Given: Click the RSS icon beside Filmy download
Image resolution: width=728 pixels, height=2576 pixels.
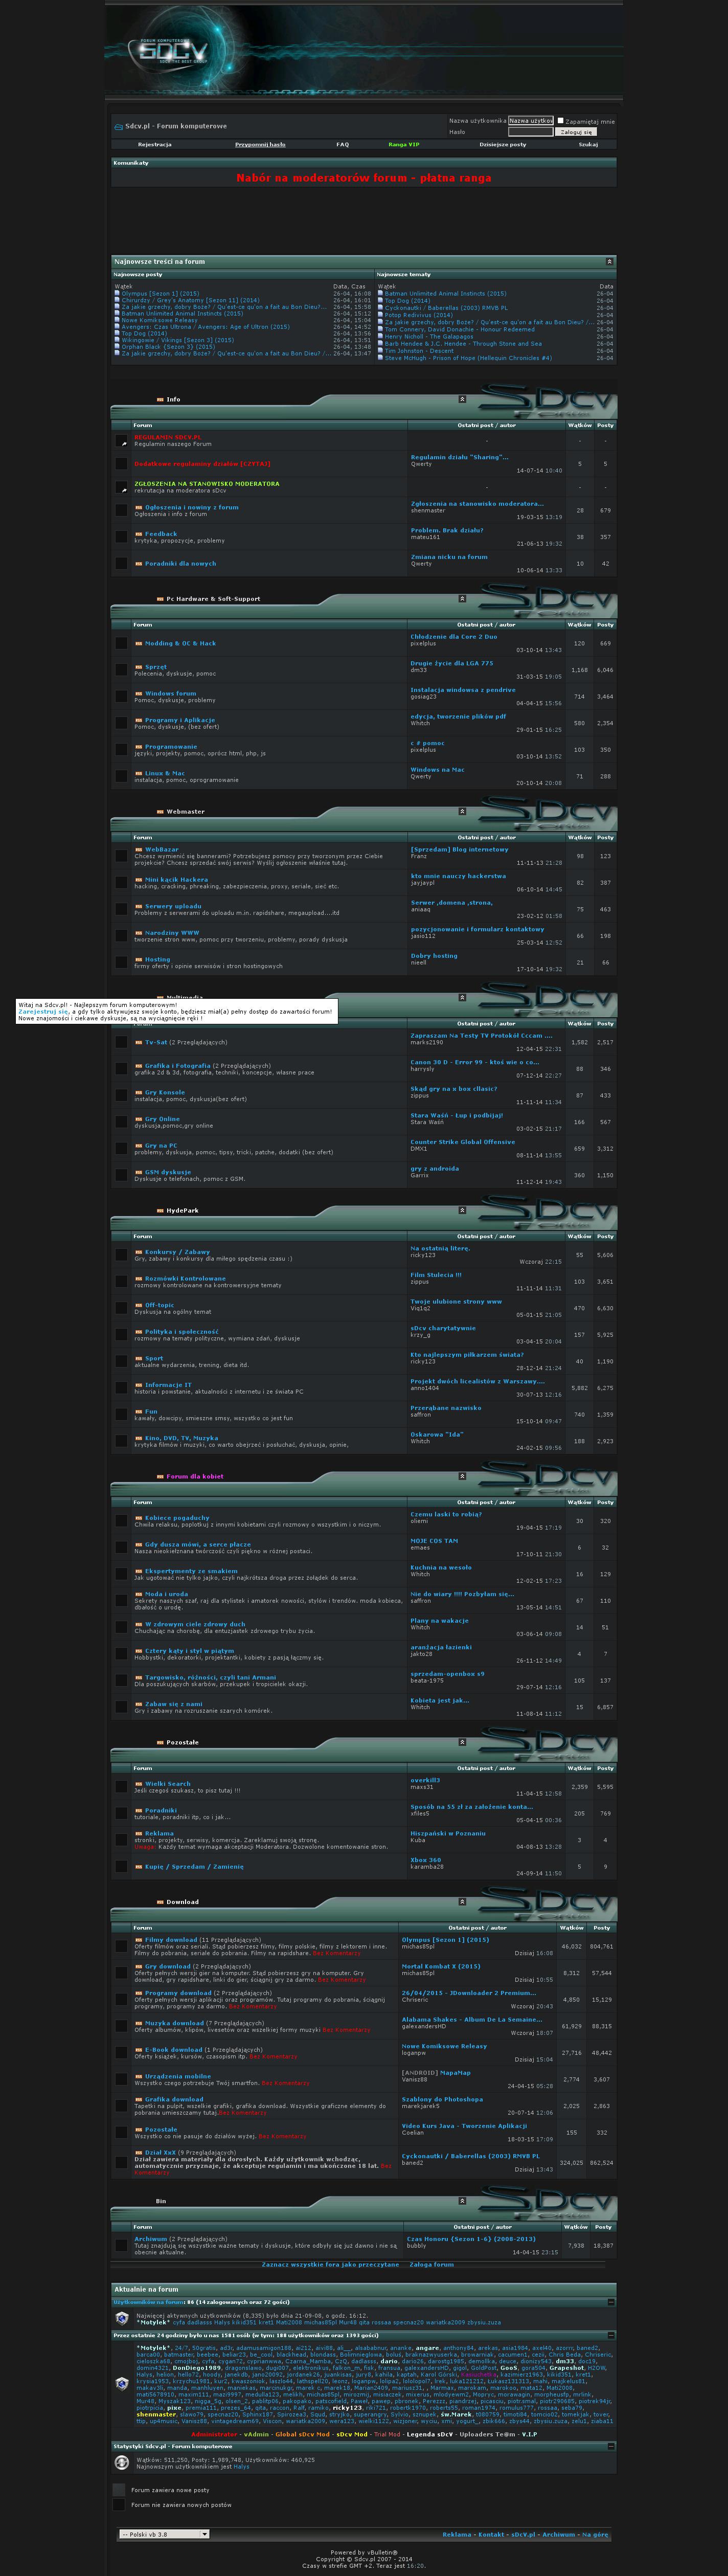Looking at the screenshot, I should 139,1940.
